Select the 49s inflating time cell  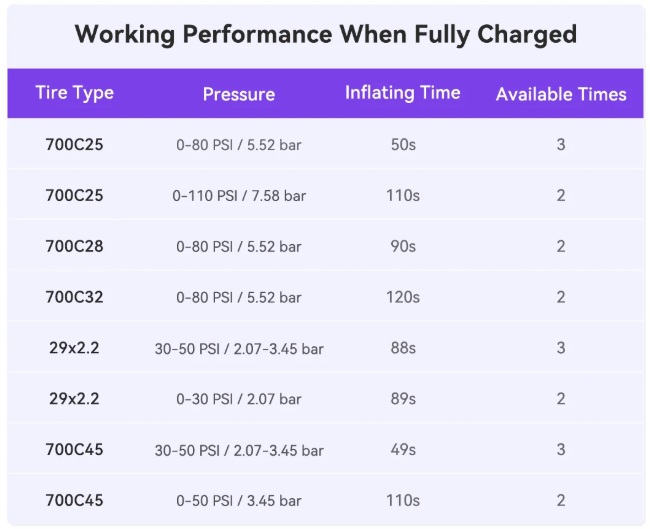[x=402, y=450]
